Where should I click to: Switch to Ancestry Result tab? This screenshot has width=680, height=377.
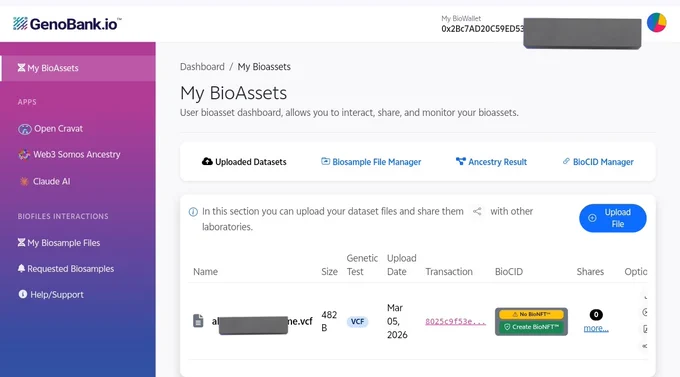click(491, 162)
